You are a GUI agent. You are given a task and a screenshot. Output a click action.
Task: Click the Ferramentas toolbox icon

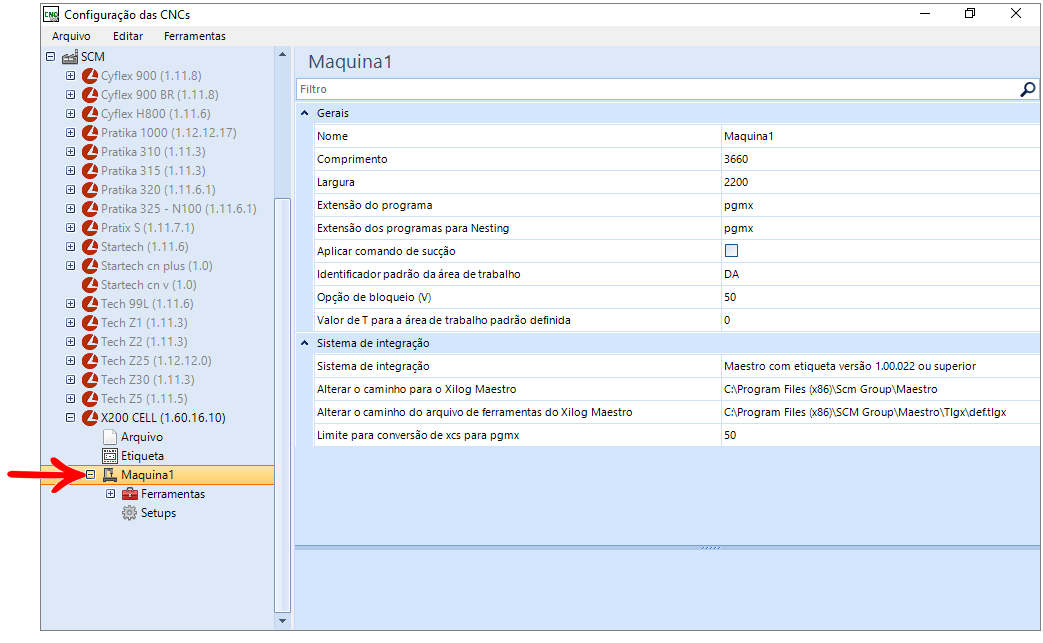130,494
